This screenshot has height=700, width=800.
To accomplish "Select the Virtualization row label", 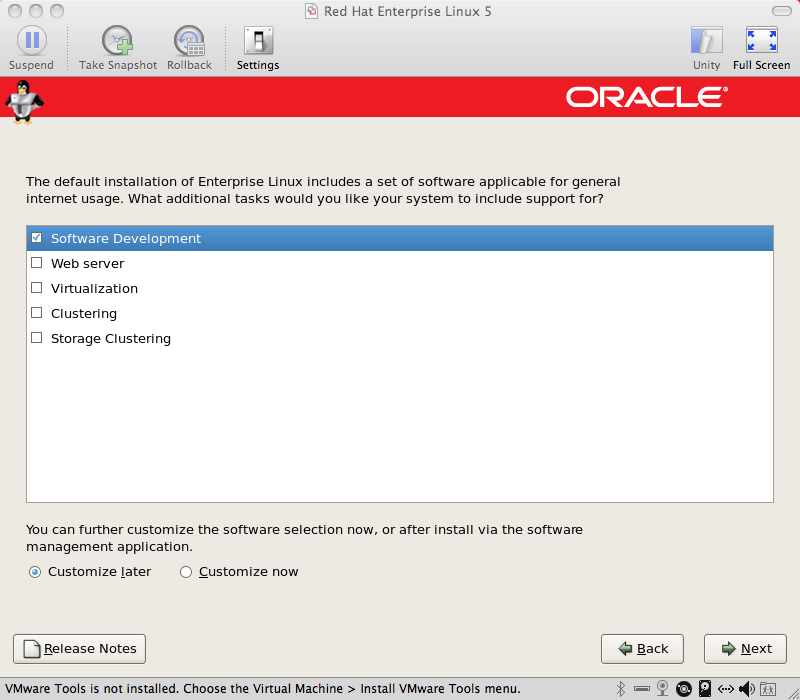I will [x=94, y=288].
